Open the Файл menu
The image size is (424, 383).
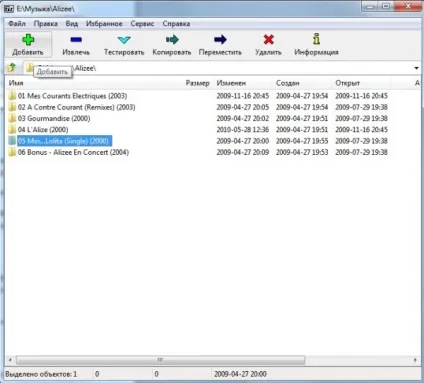17,24
